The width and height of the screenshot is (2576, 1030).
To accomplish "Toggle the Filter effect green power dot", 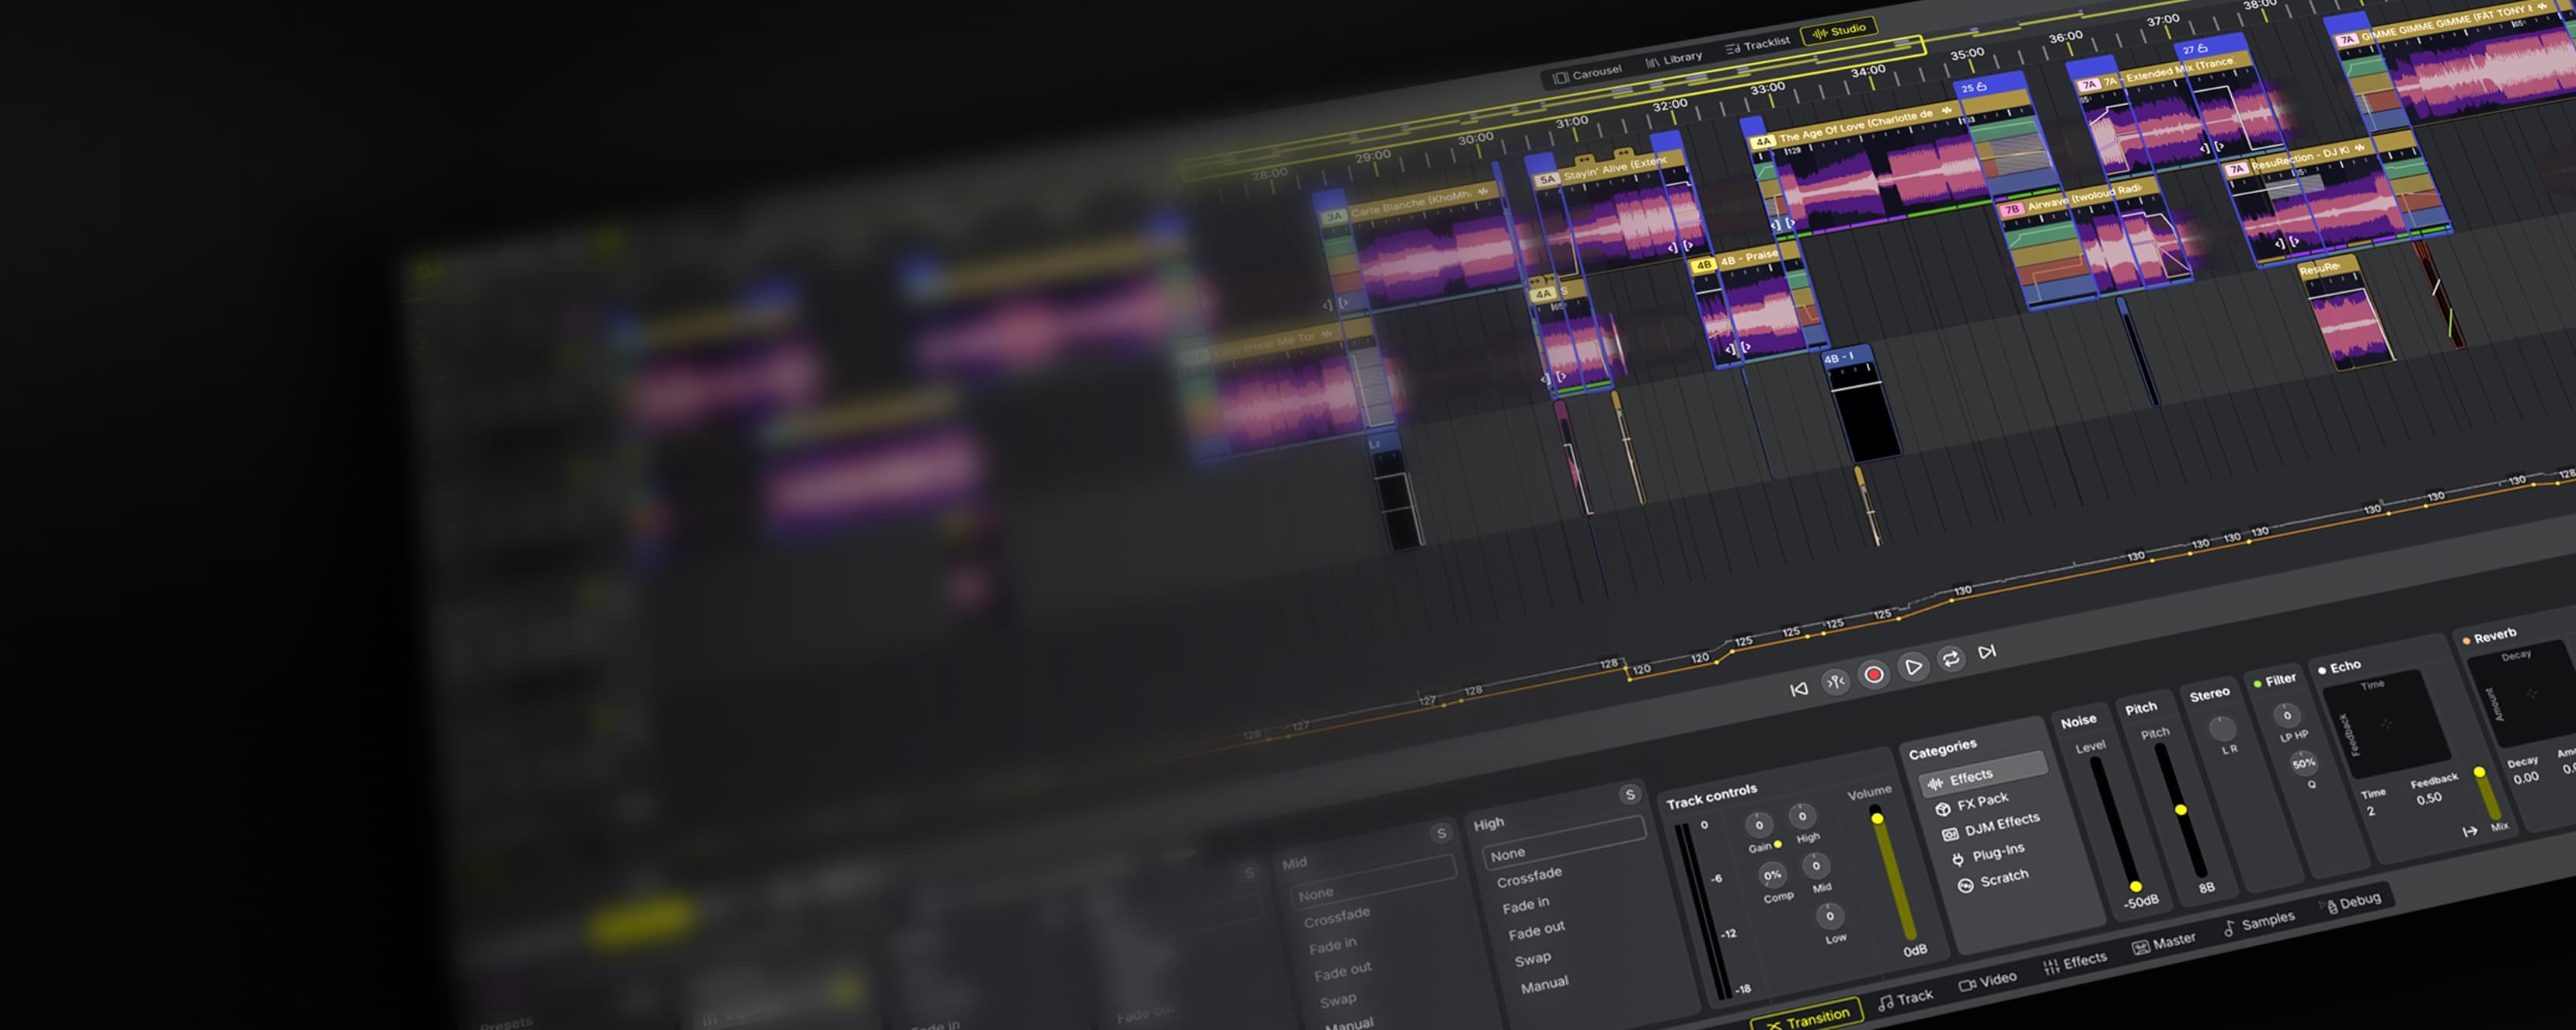I will coord(2257,684).
